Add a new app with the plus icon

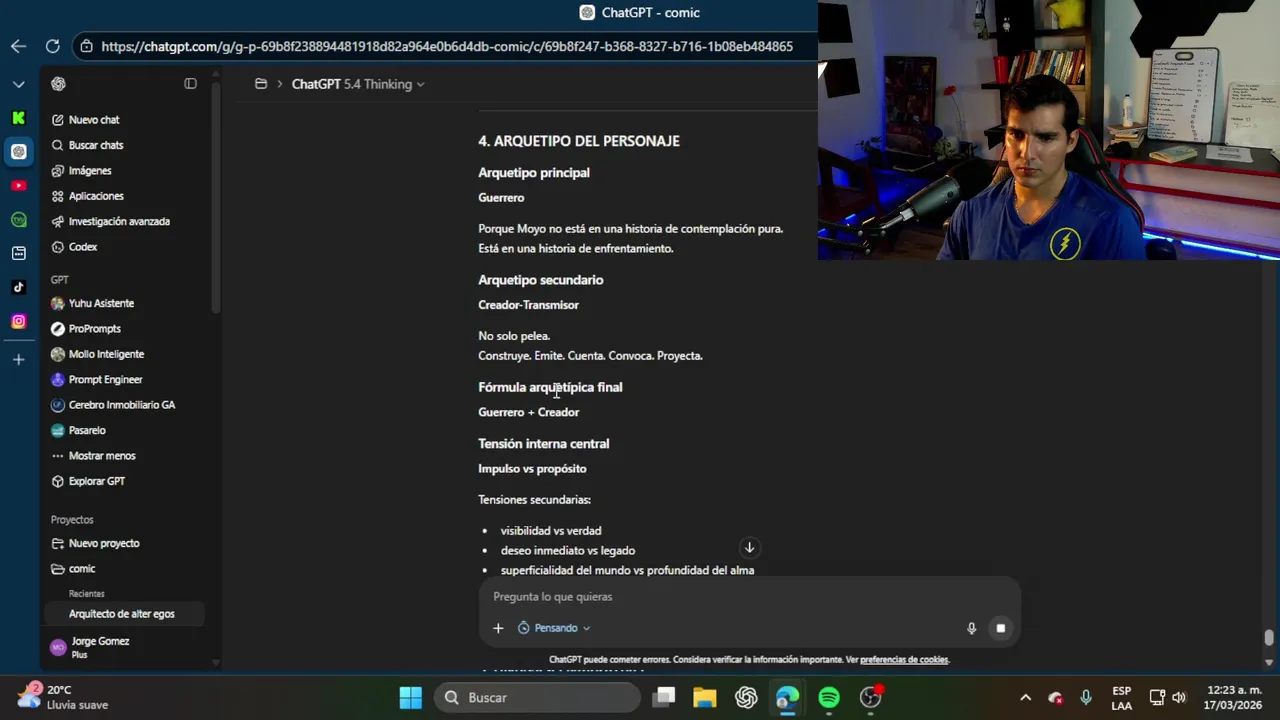point(18,359)
